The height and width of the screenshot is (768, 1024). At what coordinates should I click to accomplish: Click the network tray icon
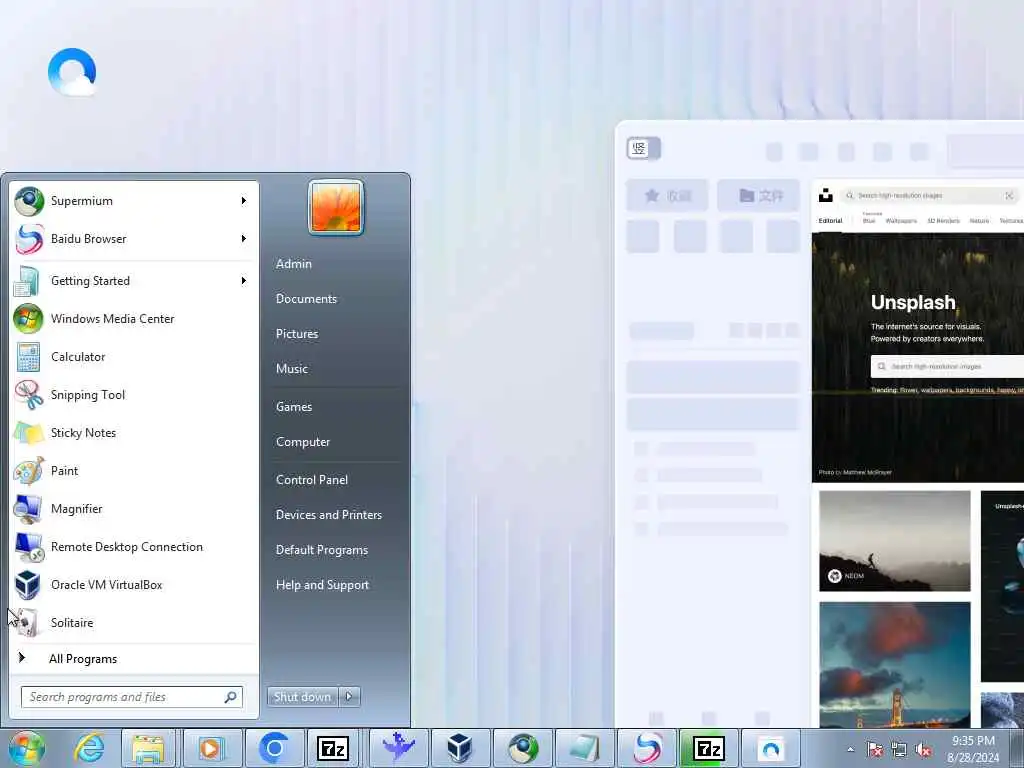click(x=899, y=749)
